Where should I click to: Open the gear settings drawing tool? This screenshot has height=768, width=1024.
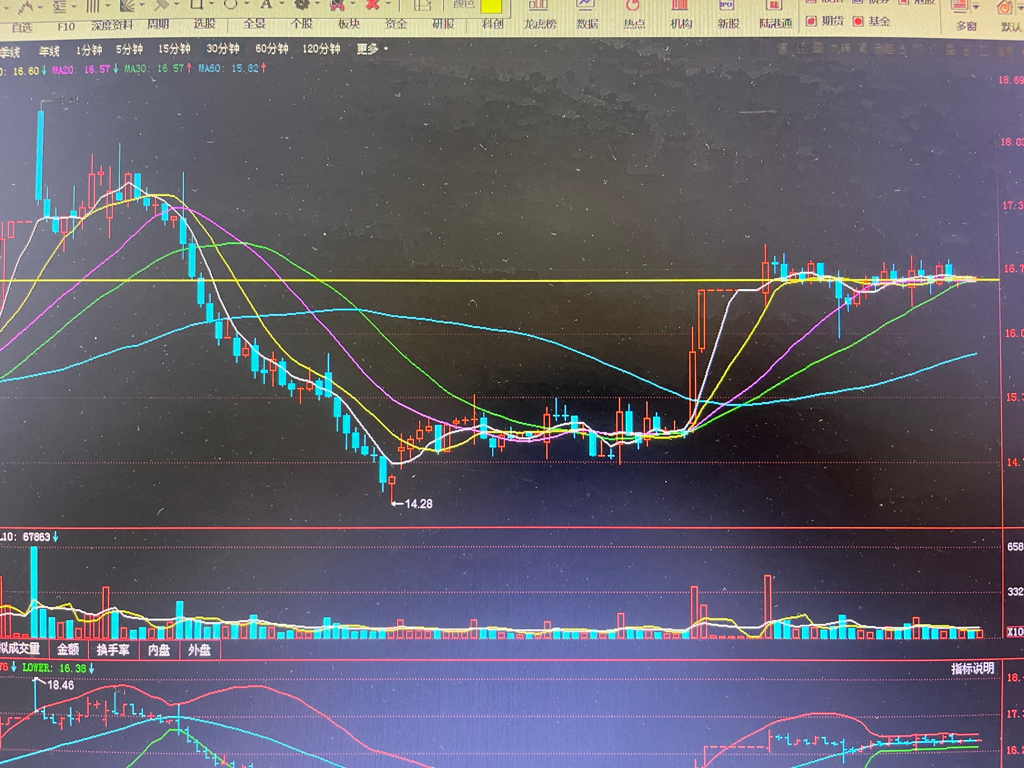[301, 4]
